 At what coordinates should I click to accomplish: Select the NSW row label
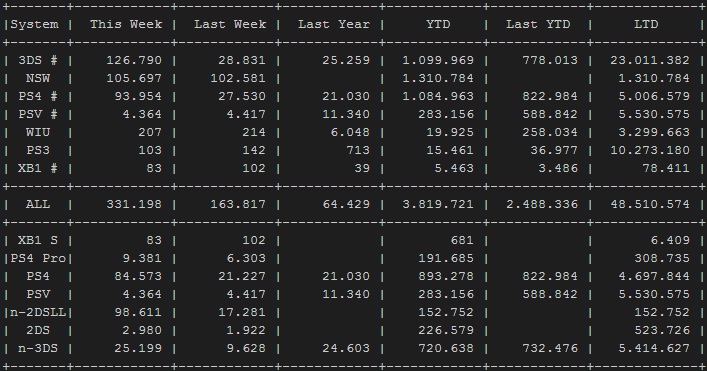click(38, 78)
